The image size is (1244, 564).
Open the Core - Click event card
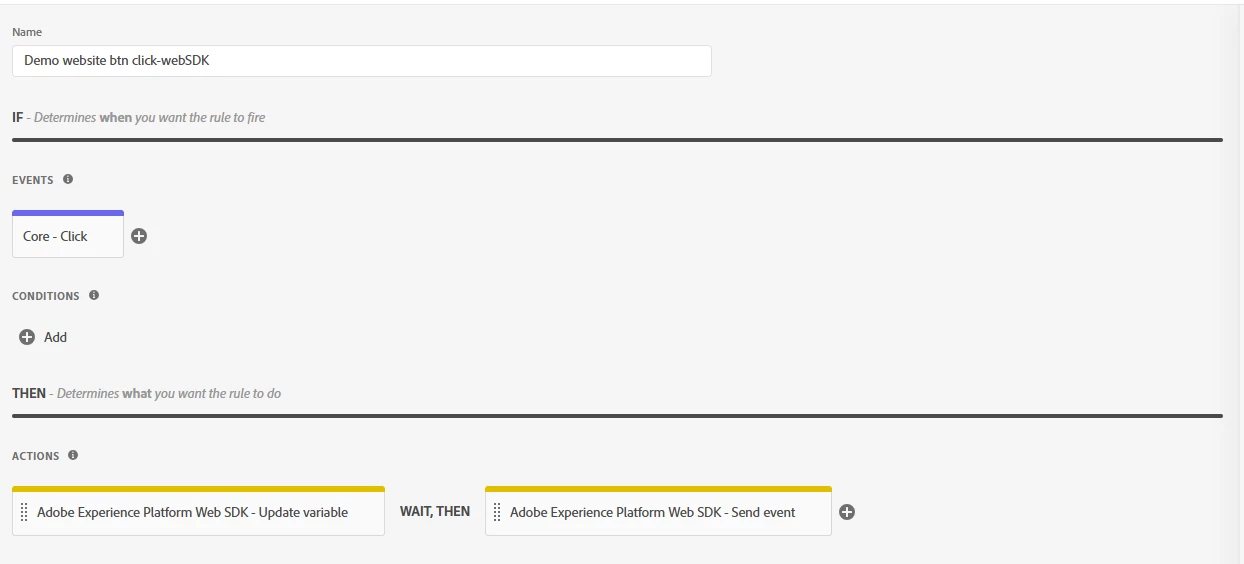pyautogui.click(x=68, y=235)
